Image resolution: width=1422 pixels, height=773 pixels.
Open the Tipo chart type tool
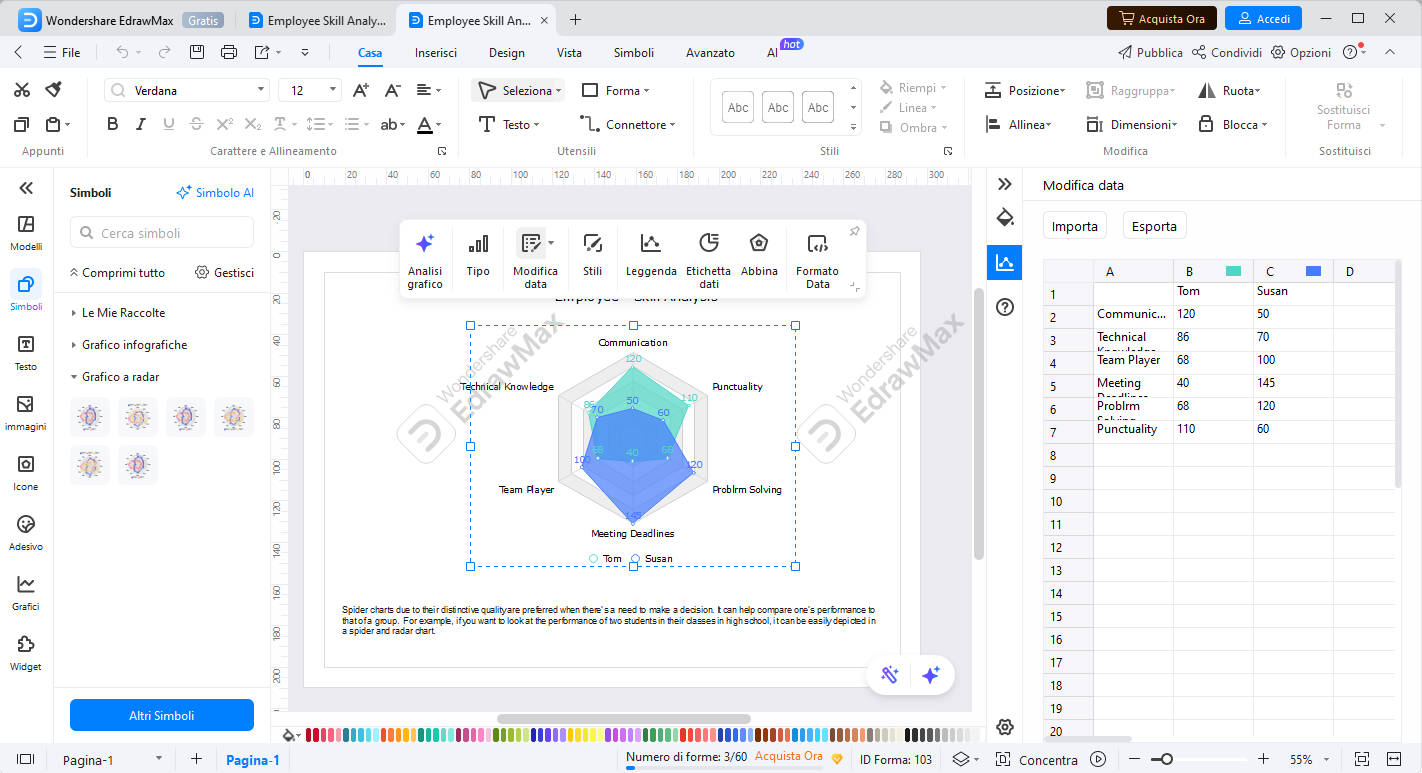(478, 256)
